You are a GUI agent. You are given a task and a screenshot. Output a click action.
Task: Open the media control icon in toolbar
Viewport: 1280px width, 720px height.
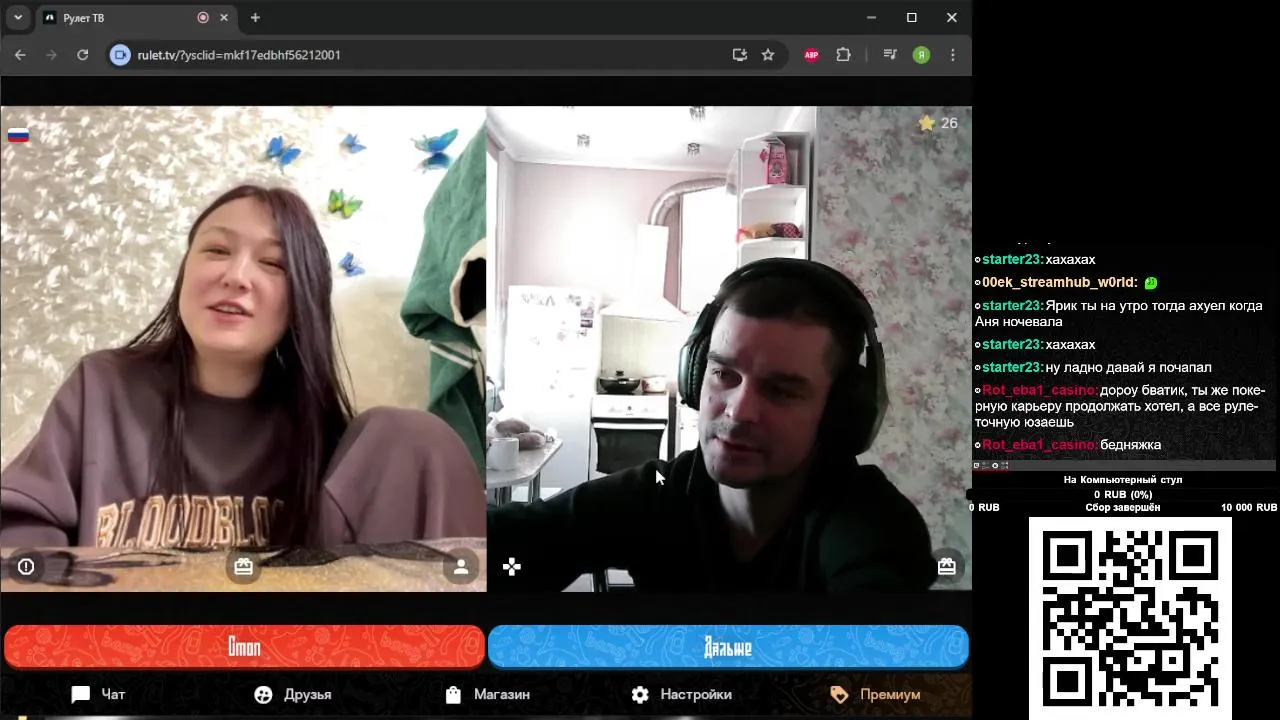[890, 55]
